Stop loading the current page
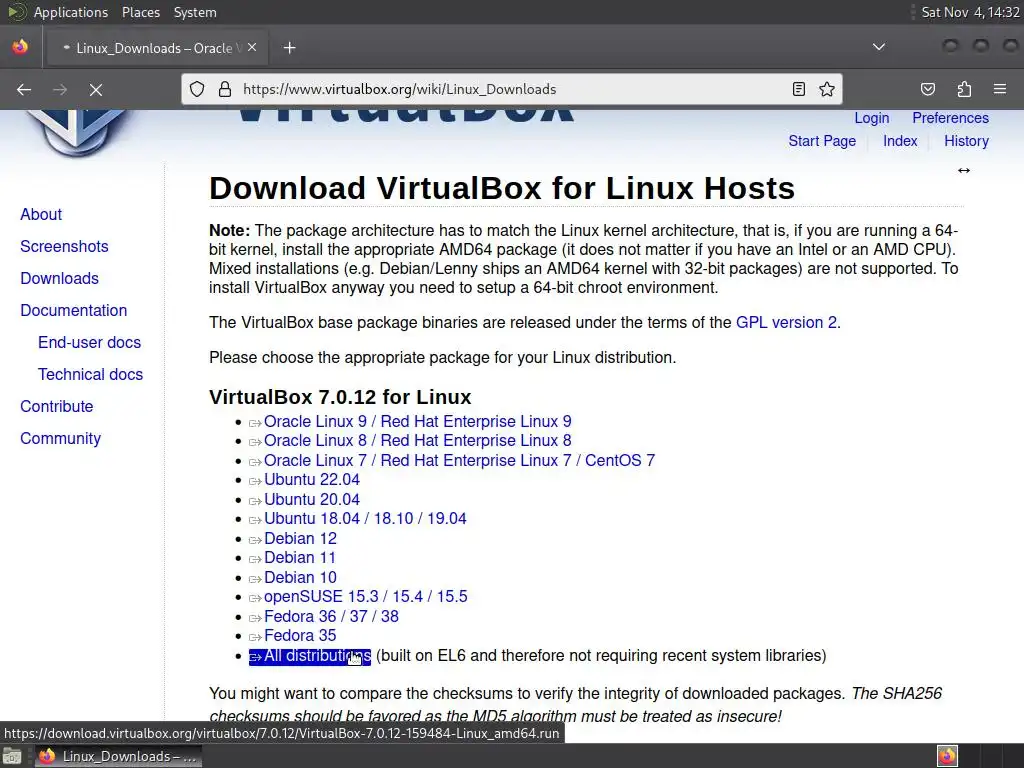Screen dimensions: 1024x768 pyautogui.click(x=96, y=89)
